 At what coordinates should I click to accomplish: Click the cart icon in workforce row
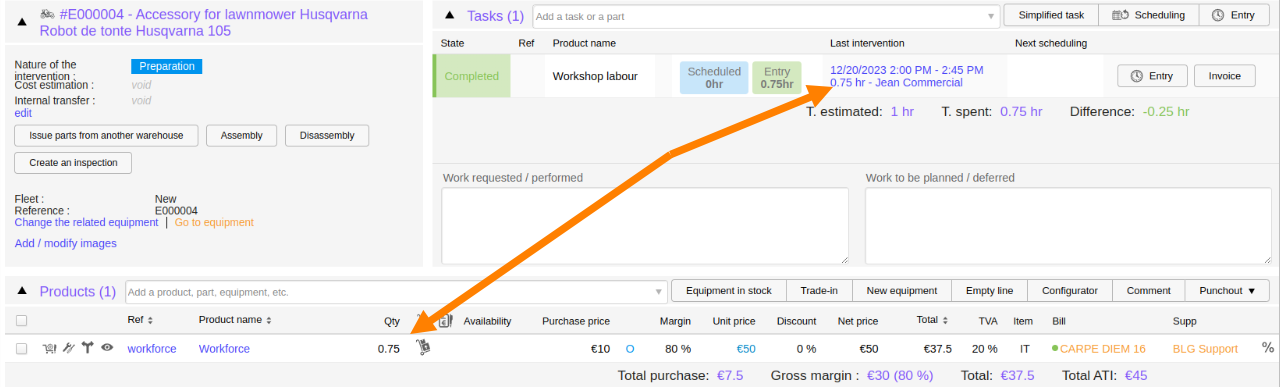coord(49,349)
